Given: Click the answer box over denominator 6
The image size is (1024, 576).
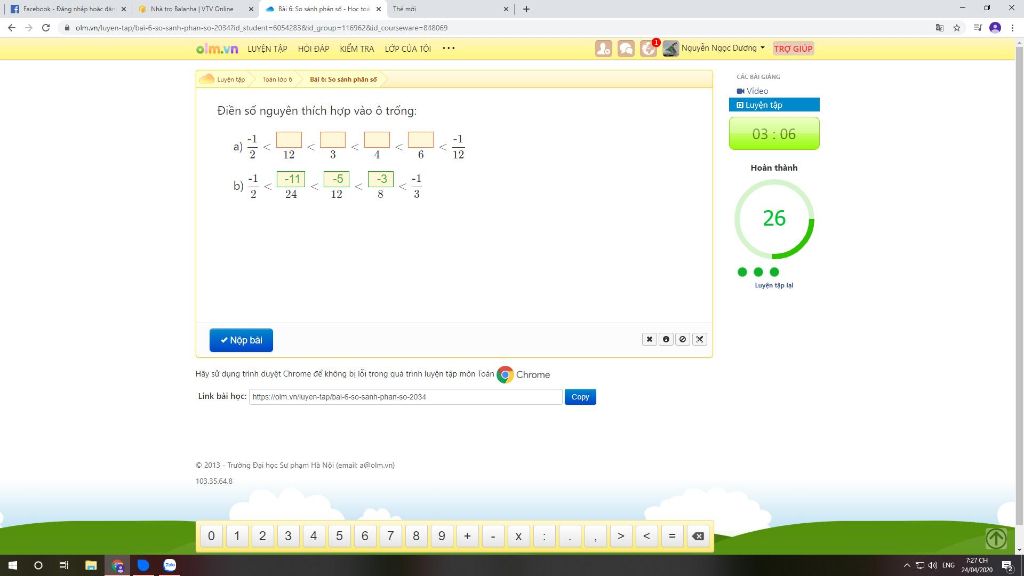Looking at the screenshot, I should (x=421, y=140).
